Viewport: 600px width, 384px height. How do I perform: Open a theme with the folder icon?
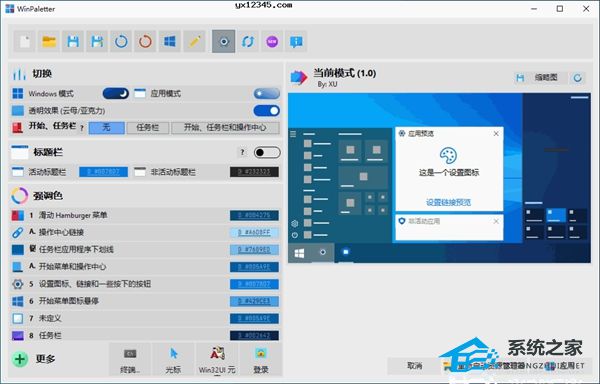pos(49,41)
